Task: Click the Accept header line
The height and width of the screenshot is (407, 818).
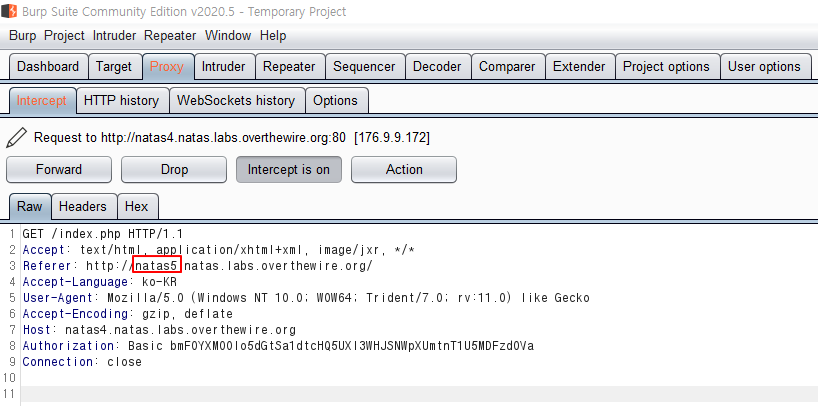Action: pos(219,250)
